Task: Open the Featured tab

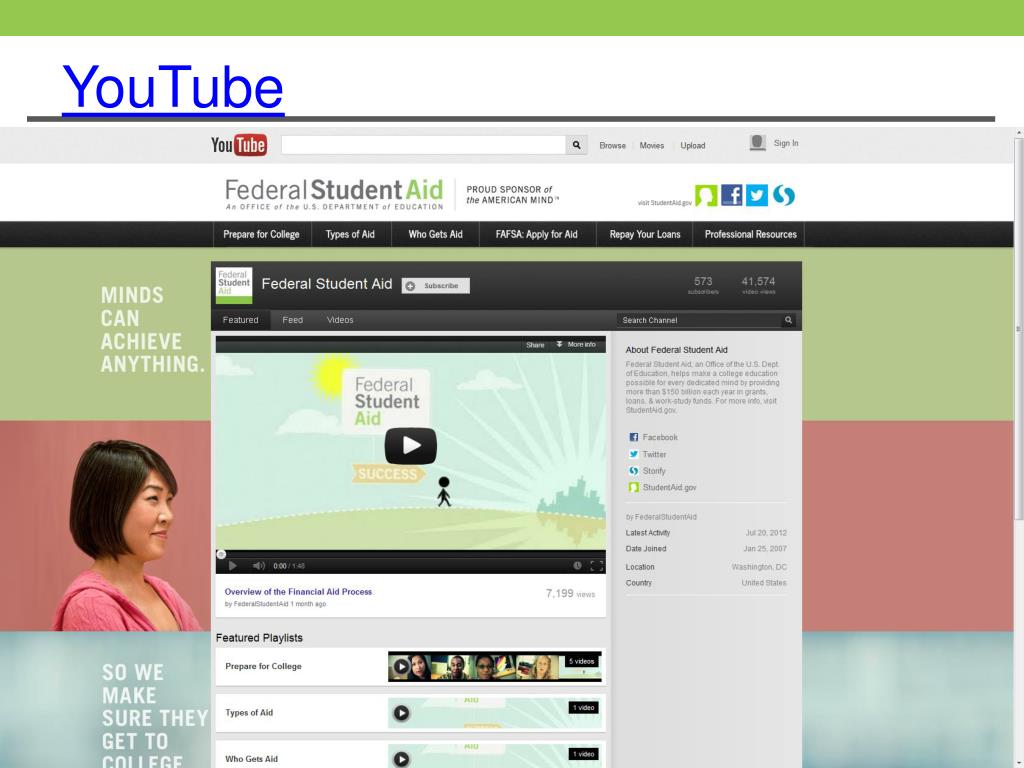Action: point(240,320)
